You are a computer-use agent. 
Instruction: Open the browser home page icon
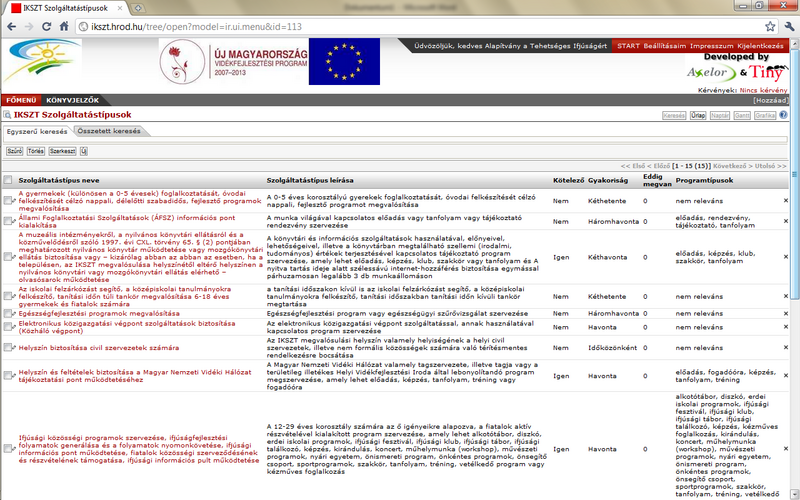tap(64, 27)
